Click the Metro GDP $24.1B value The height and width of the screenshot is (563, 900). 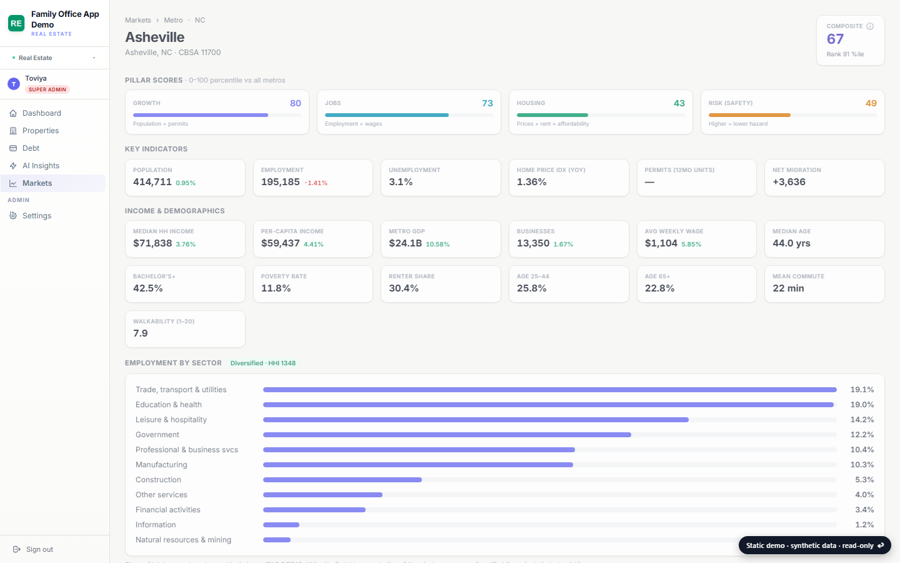(405, 243)
